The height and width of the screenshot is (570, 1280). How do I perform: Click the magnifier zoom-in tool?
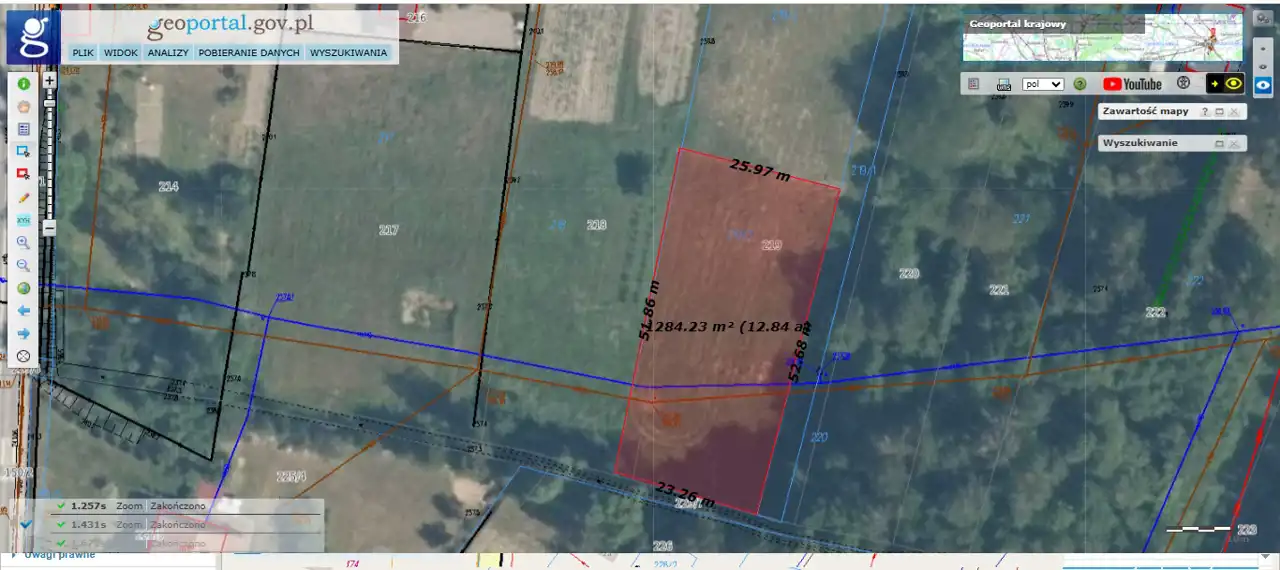23,242
